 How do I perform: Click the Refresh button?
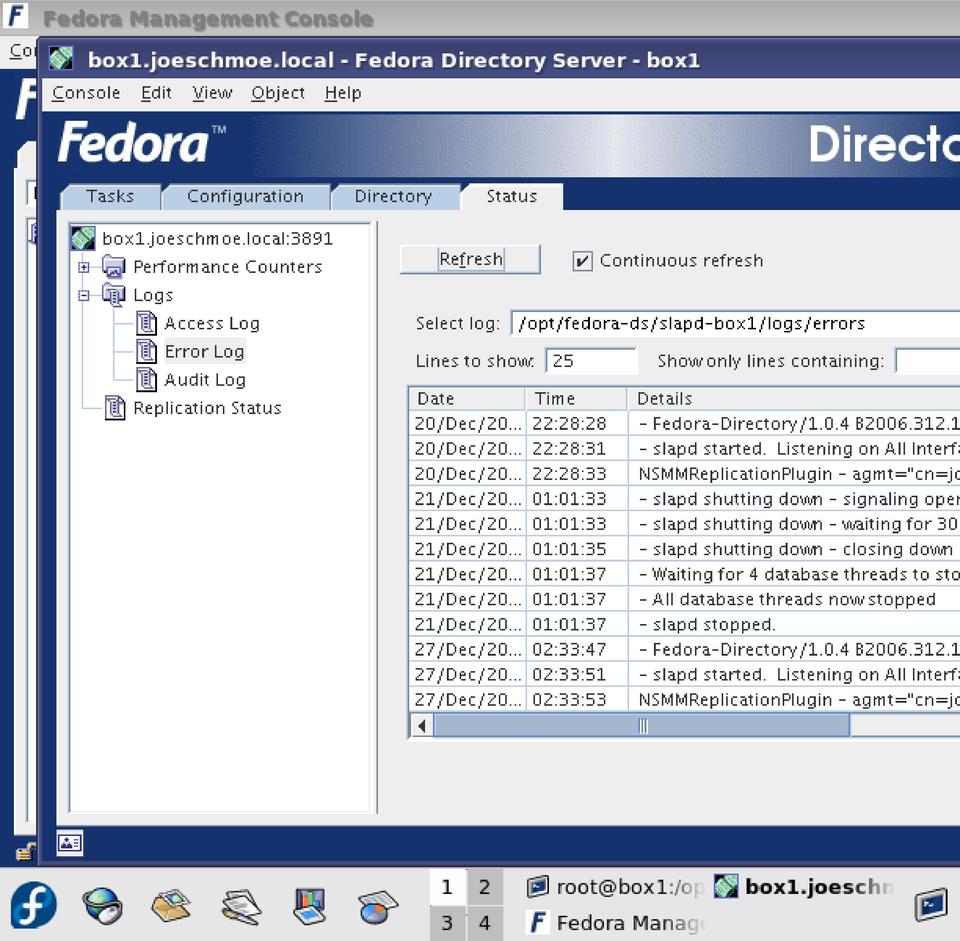pos(470,260)
